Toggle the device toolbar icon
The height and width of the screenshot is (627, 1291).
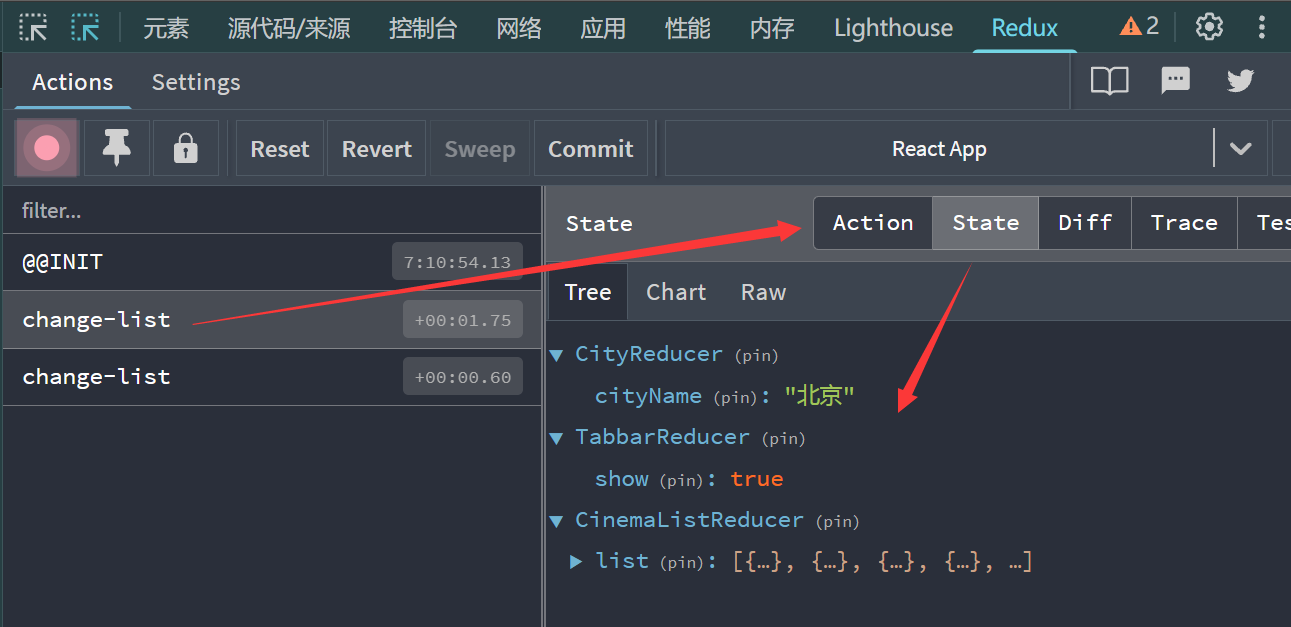[85, 27]
